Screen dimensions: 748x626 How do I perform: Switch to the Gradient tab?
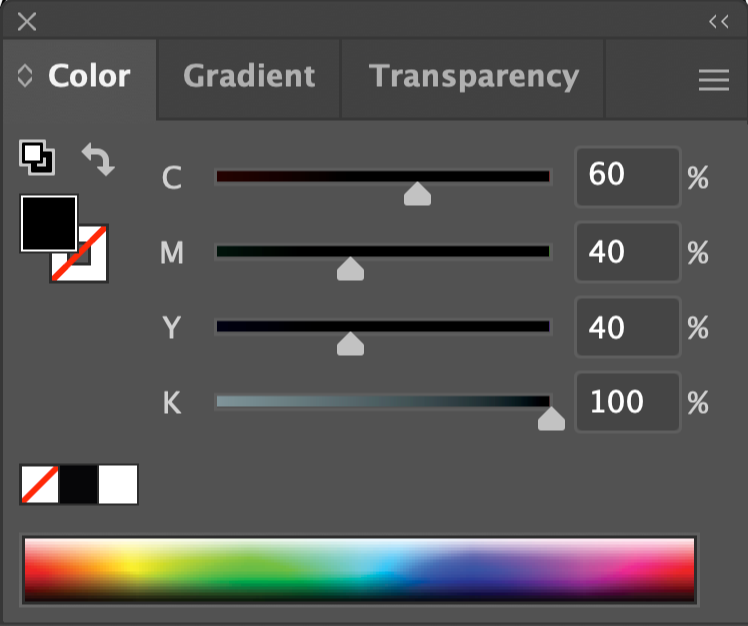tap(249, 77)
